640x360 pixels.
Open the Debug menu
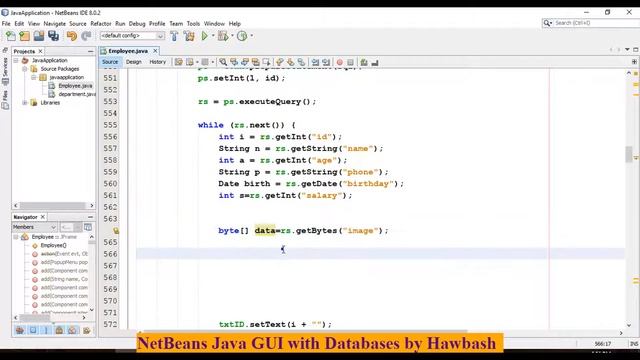(x=137, y=24)
